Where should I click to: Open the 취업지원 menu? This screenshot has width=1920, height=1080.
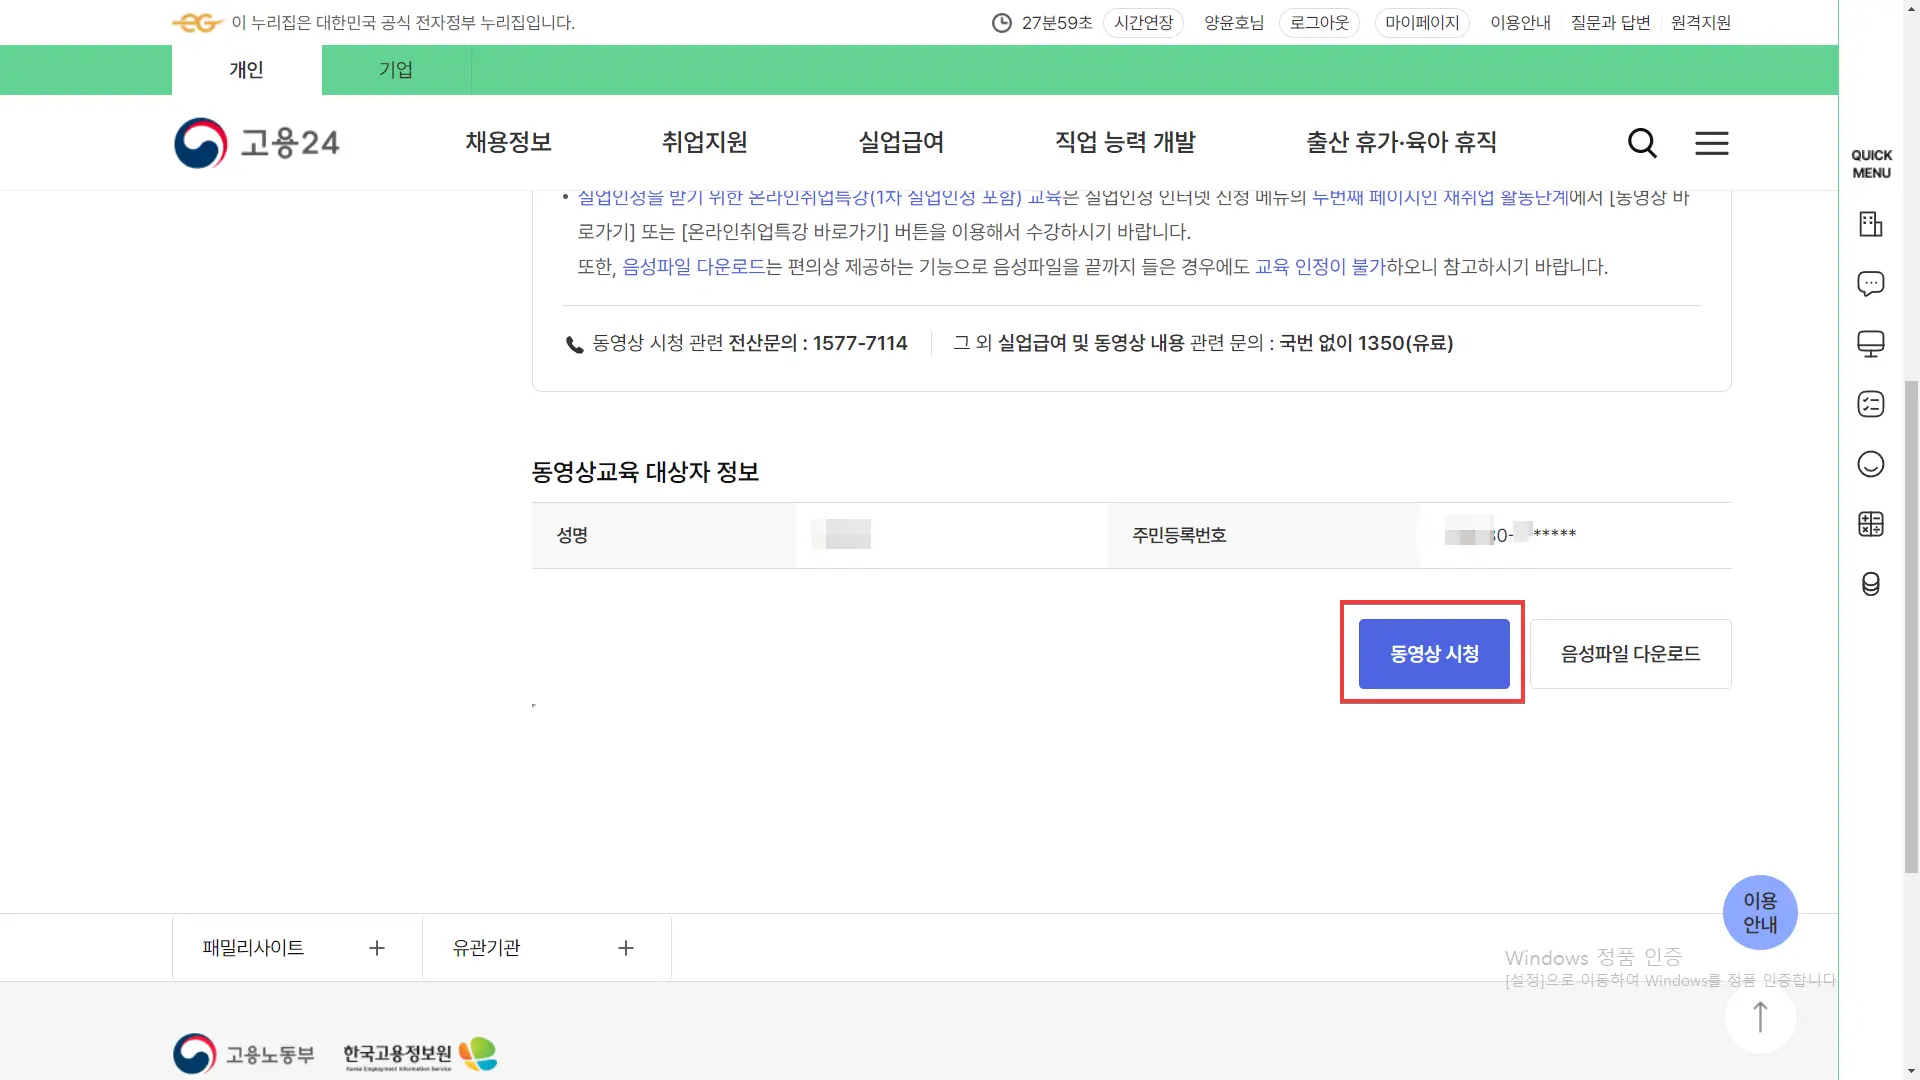(704, 142)
